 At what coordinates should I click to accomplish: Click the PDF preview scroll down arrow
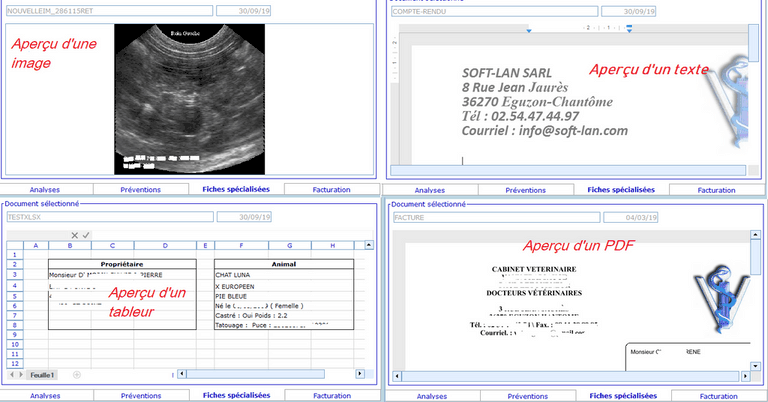click(757, 368)
